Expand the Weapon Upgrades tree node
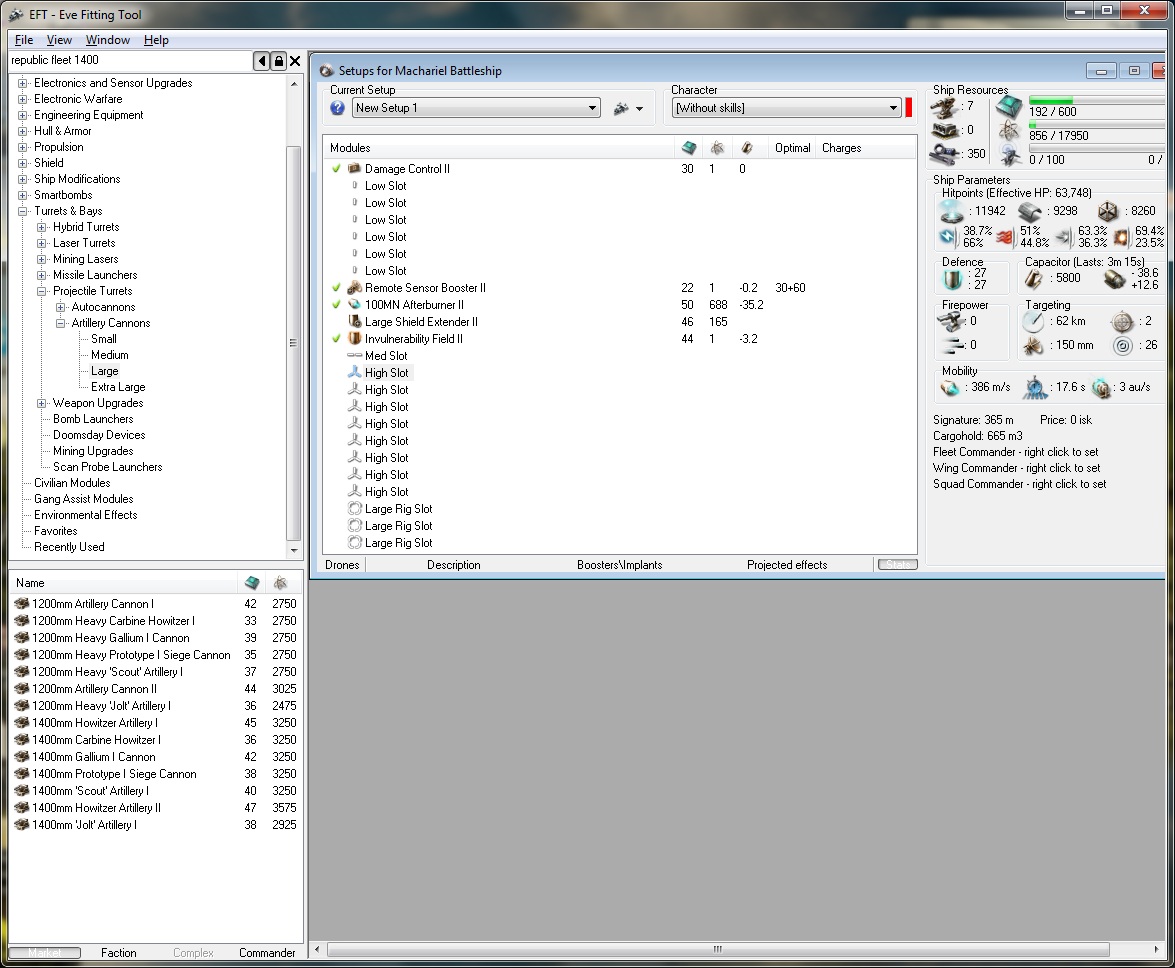Image resolution: width=1175 pixels, height=968 pixels. [42, 403]
